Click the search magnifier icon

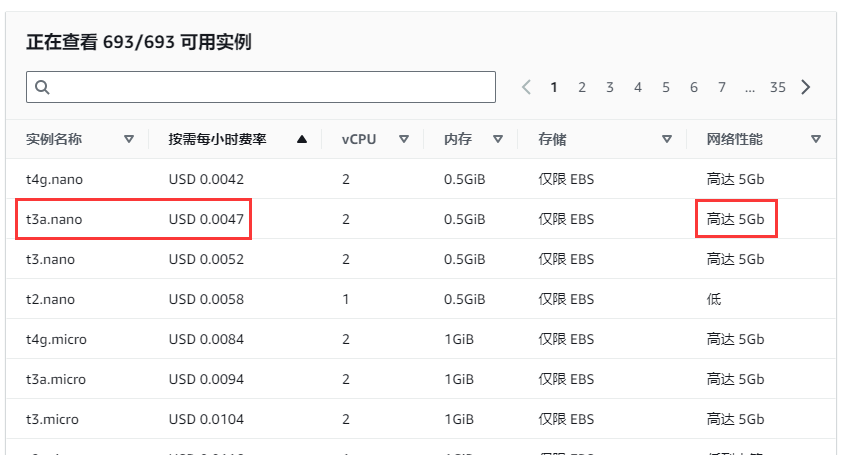point(42,87)
